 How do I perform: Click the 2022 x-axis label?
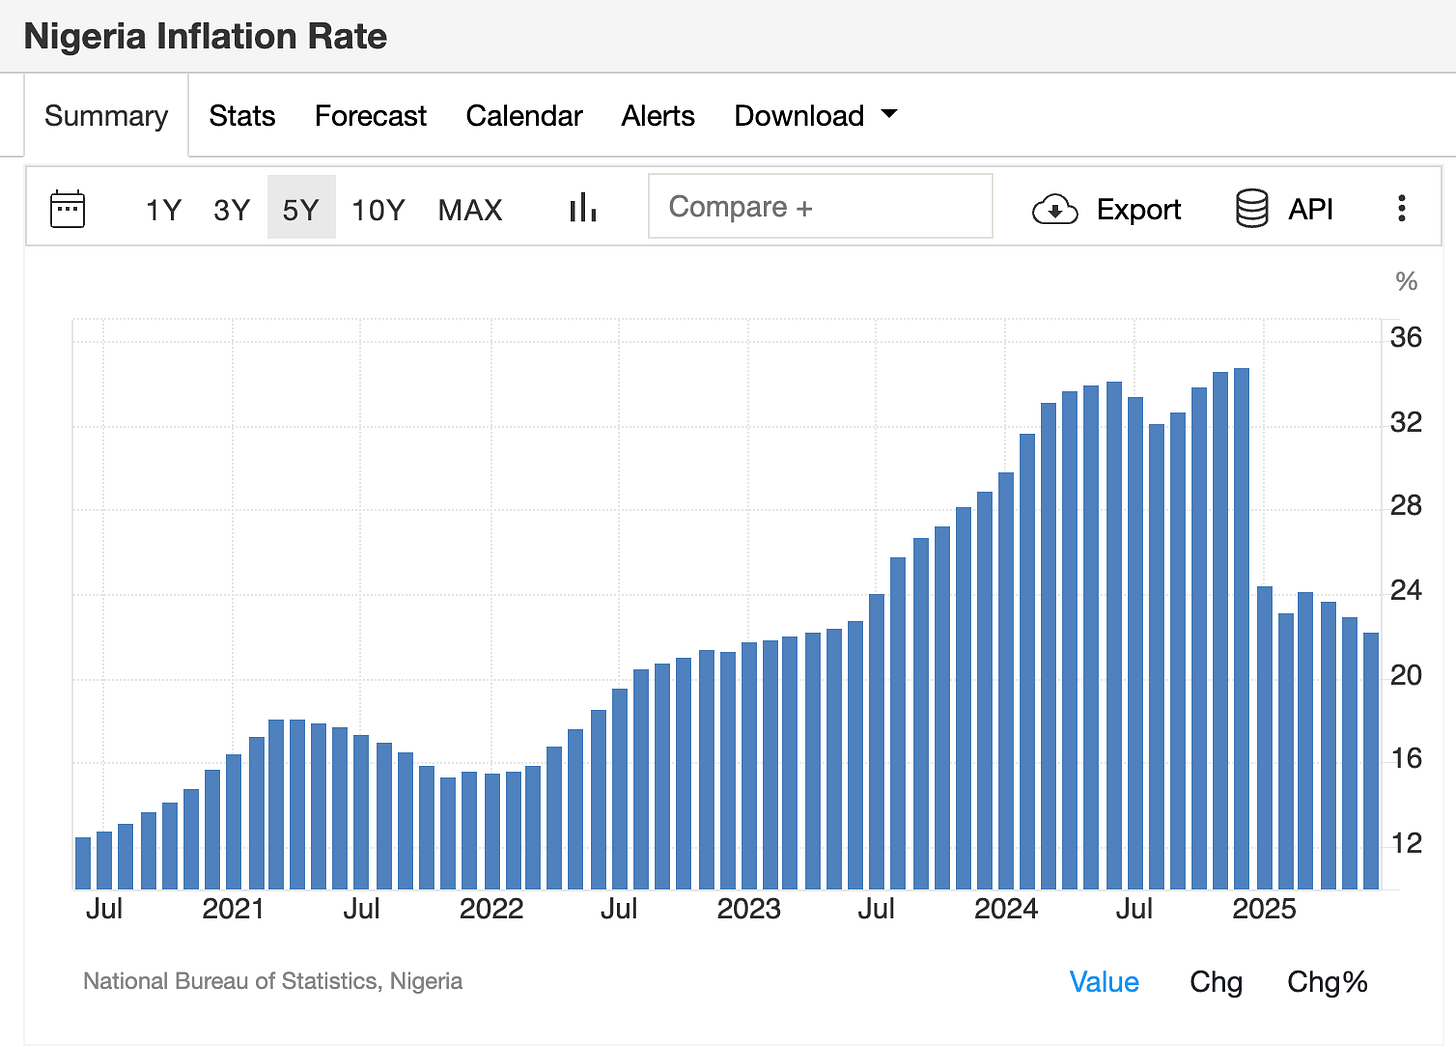tap(491, 909)
